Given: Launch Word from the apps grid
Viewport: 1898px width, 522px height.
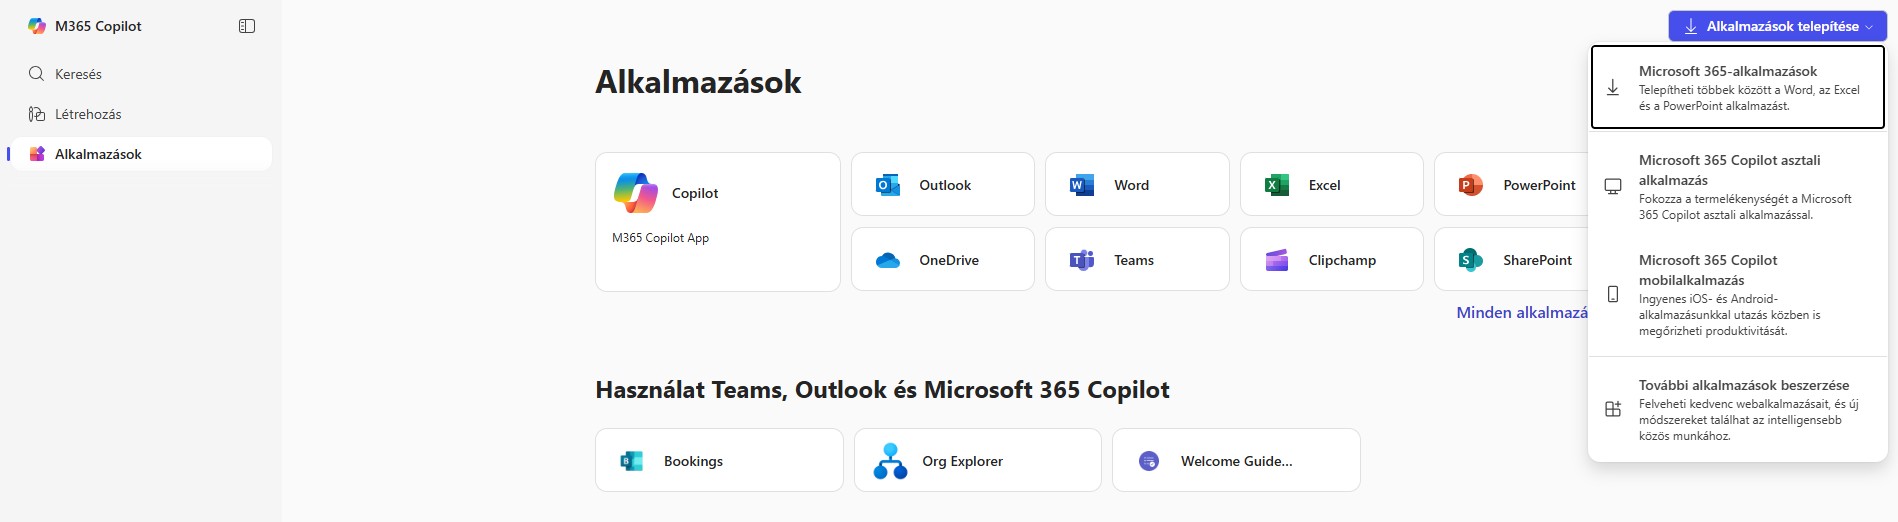Looking at the screenshot, I should 1136,185.
